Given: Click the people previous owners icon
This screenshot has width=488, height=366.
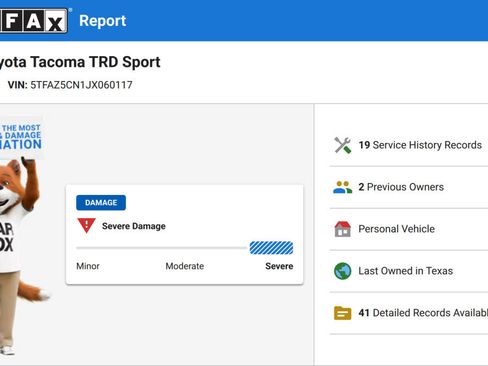Looking at the screenshot, I should pyautogui.click(x=343, y=187).
